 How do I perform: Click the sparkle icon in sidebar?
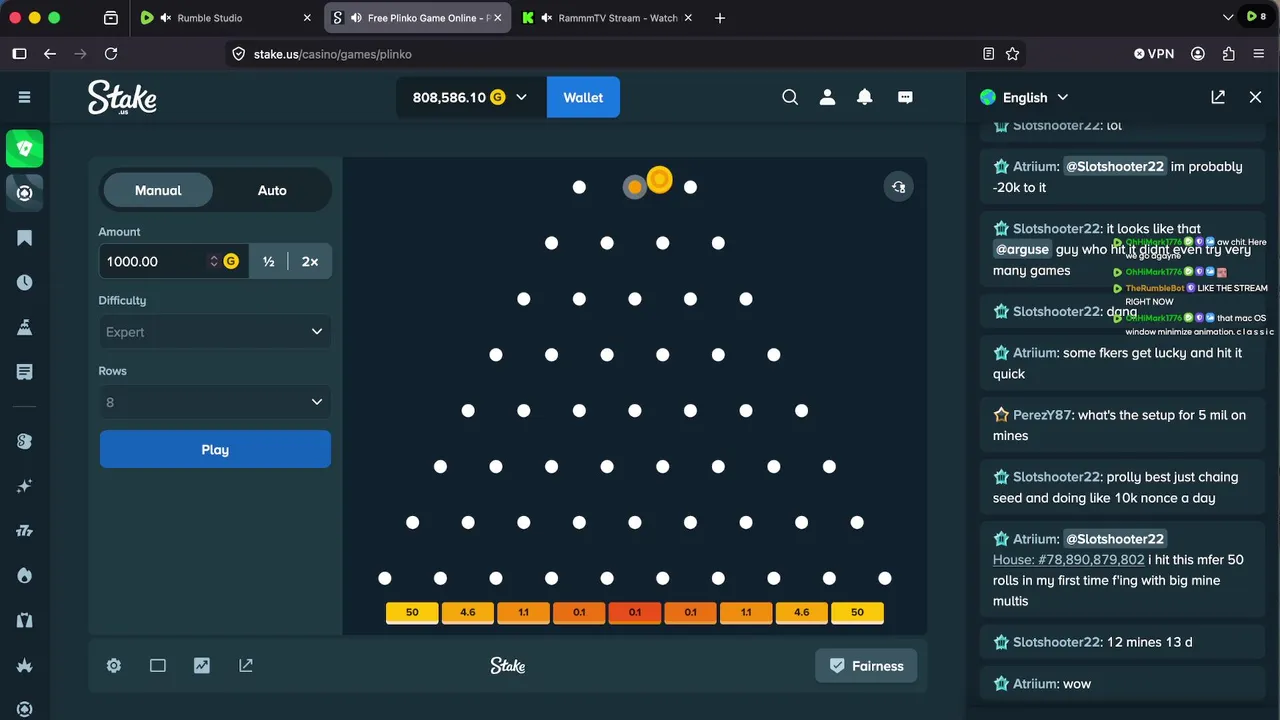pyautogui.click(x=25, y=486)
